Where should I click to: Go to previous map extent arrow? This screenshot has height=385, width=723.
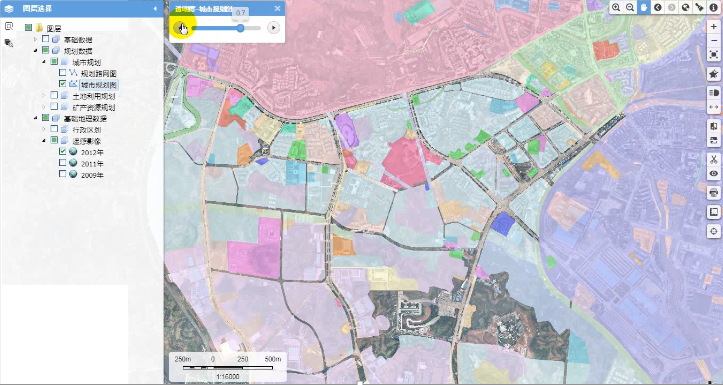click(x=658, y=7)
